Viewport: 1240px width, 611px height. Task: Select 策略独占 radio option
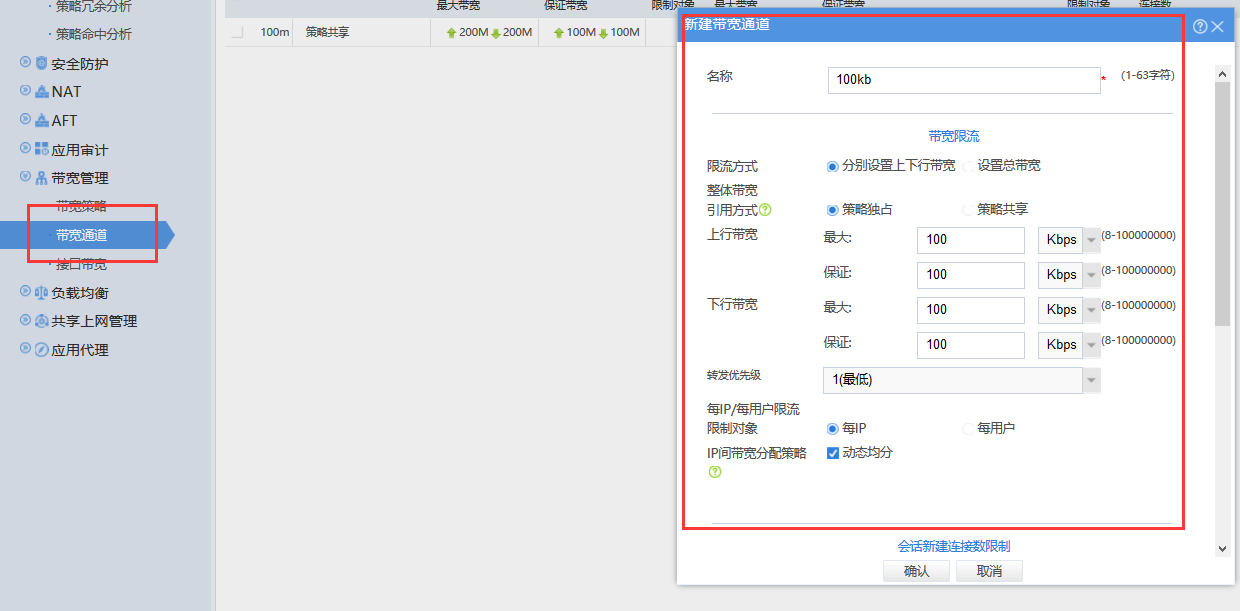(832, 210)
